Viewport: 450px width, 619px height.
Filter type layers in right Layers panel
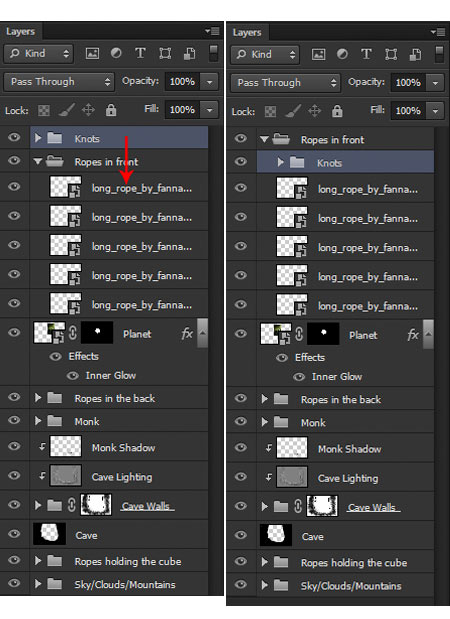click(x=366, y=54)
